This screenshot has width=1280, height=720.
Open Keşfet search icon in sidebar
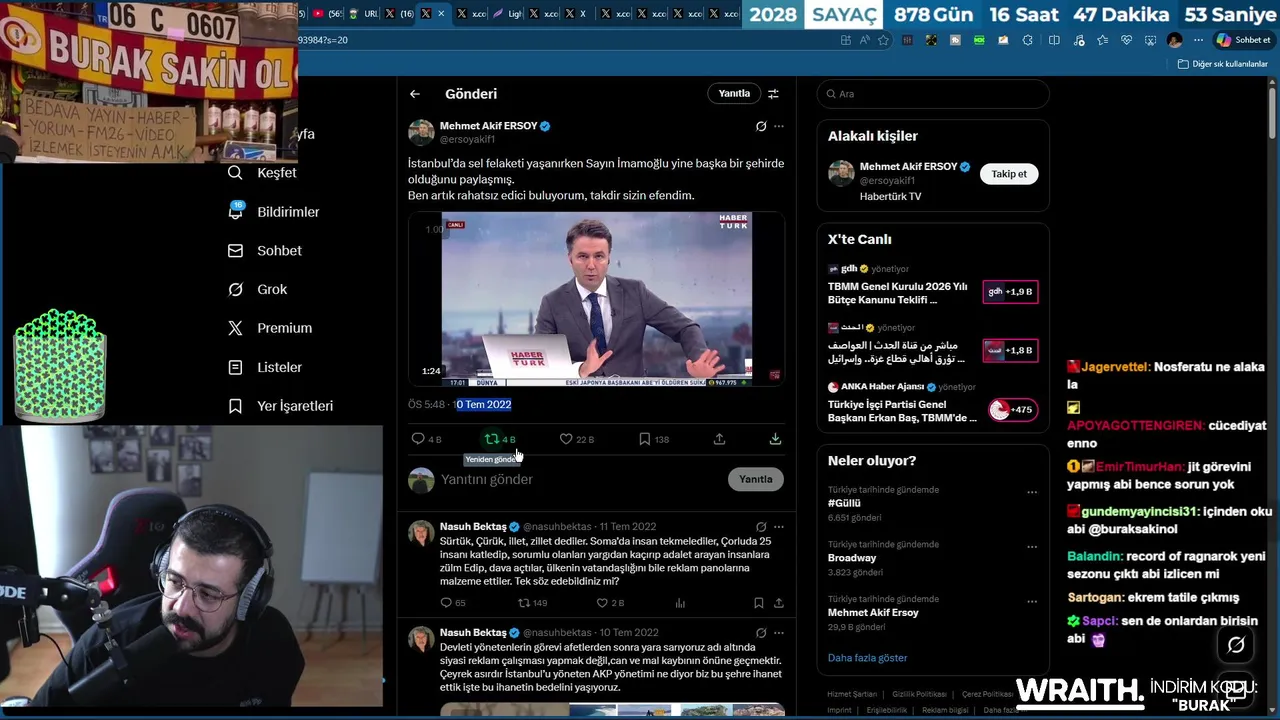pos(235,173)
